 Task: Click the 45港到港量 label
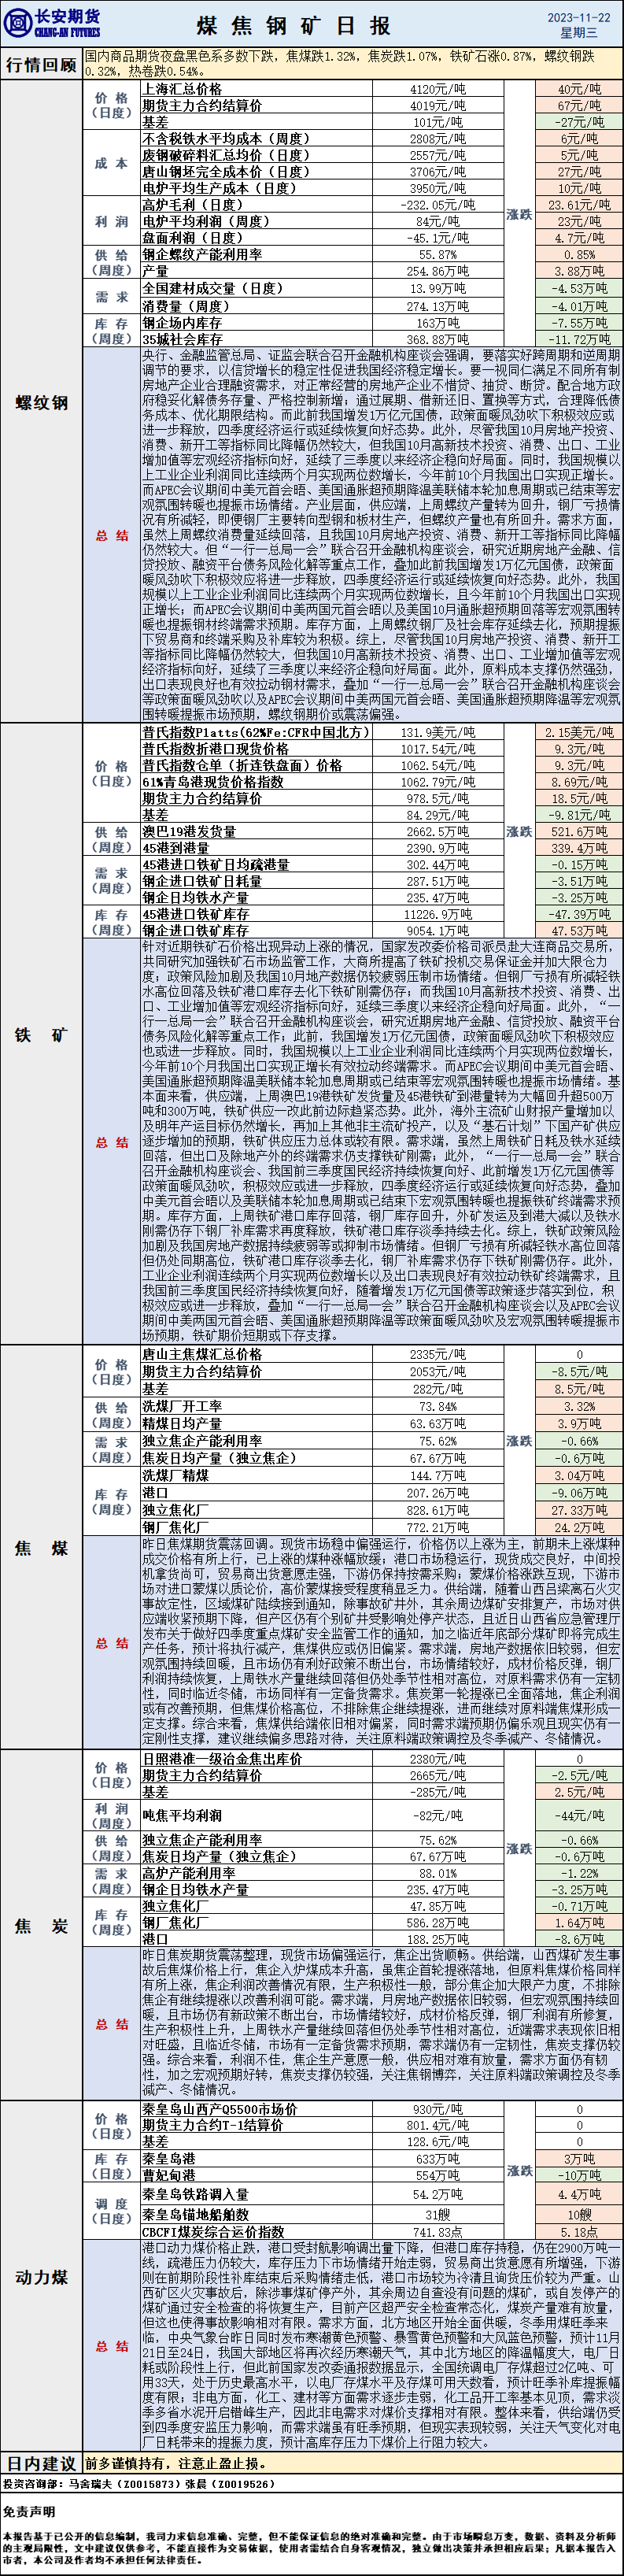(176, 847)
